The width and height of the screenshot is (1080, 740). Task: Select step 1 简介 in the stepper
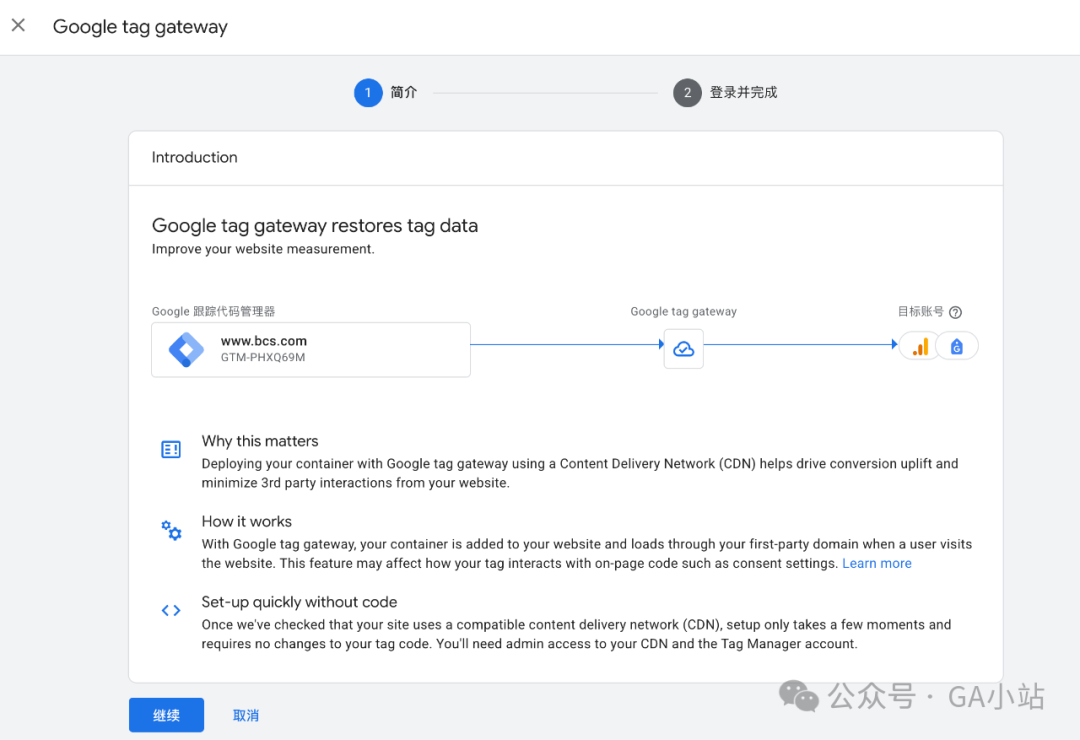click(386, 92)
